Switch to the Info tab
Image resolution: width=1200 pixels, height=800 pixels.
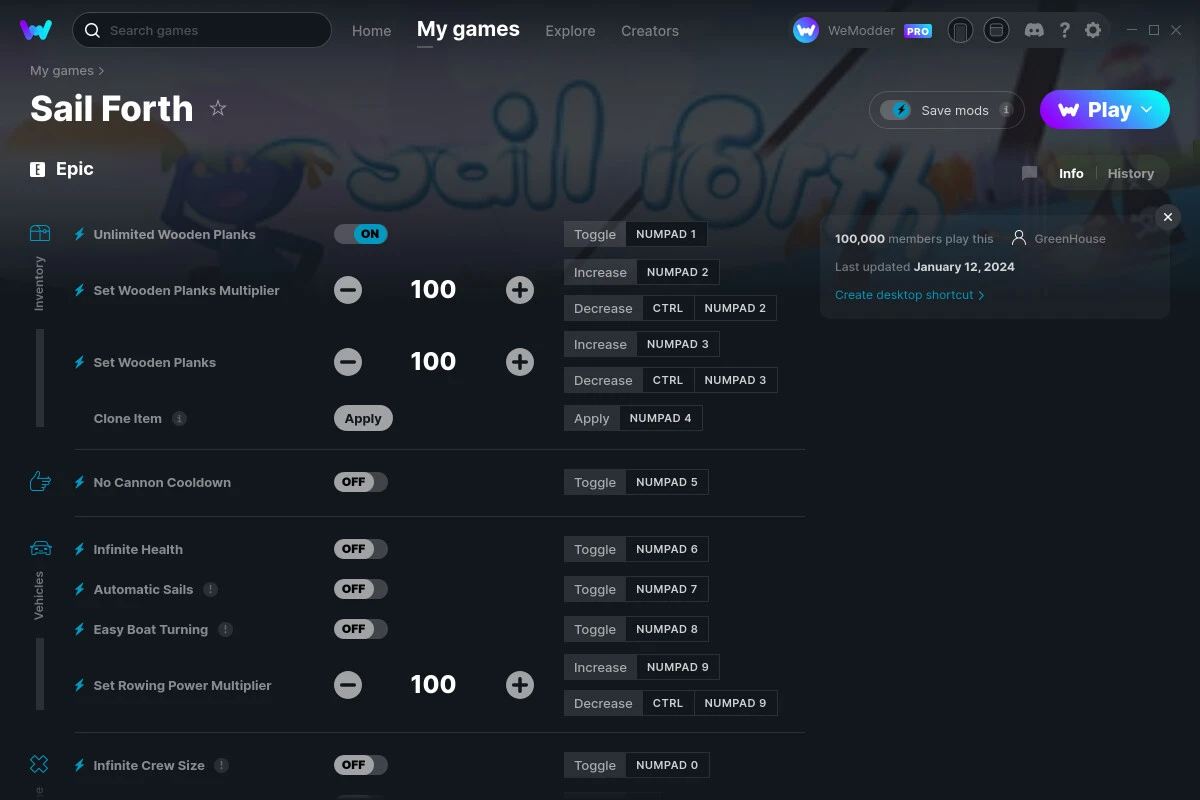click(x=1071, y=173)
